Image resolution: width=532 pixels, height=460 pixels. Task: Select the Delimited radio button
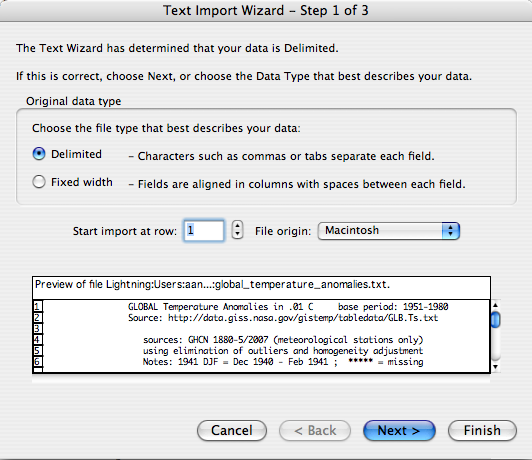pos(39,154)
